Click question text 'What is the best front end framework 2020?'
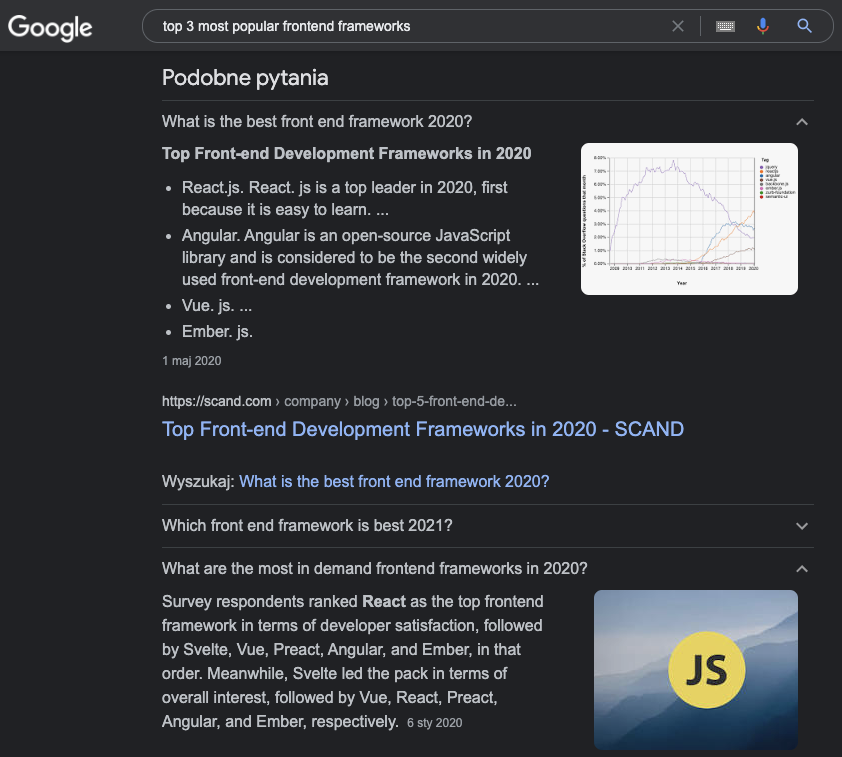 click(317, 121)
